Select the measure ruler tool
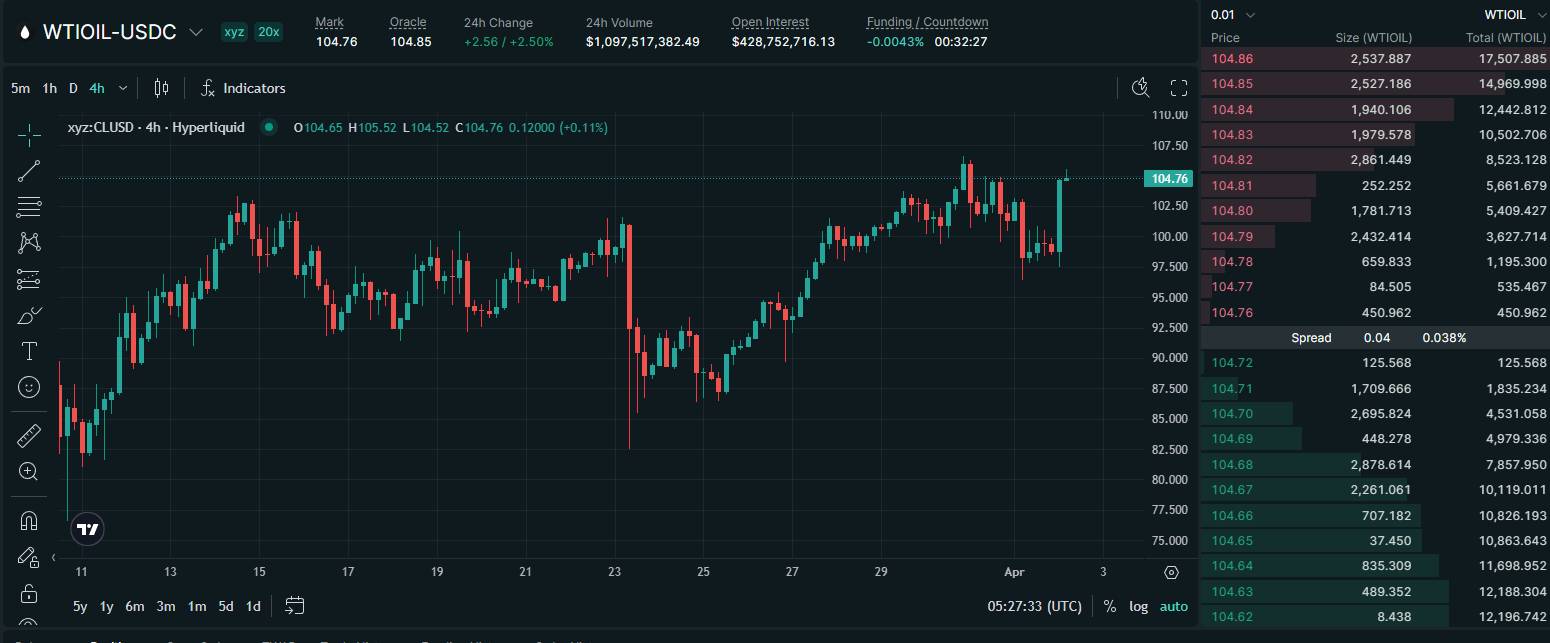 (x=28, y=435)
